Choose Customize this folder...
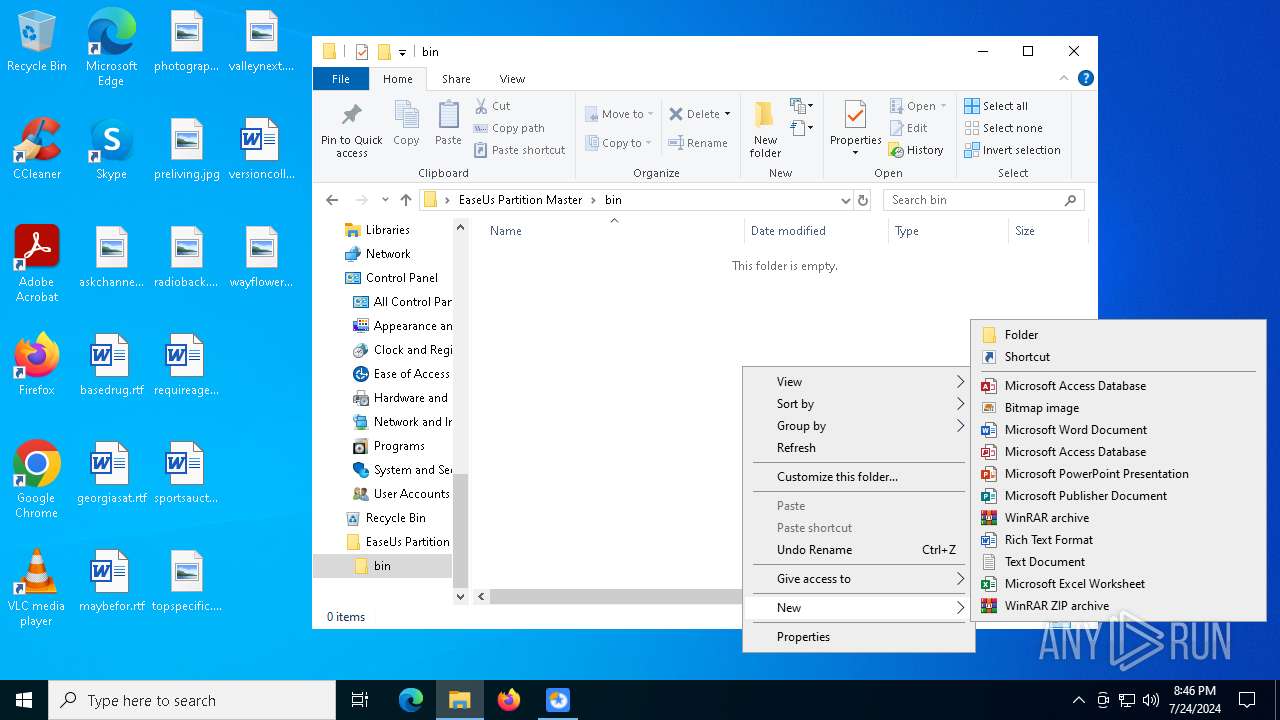 858,477
